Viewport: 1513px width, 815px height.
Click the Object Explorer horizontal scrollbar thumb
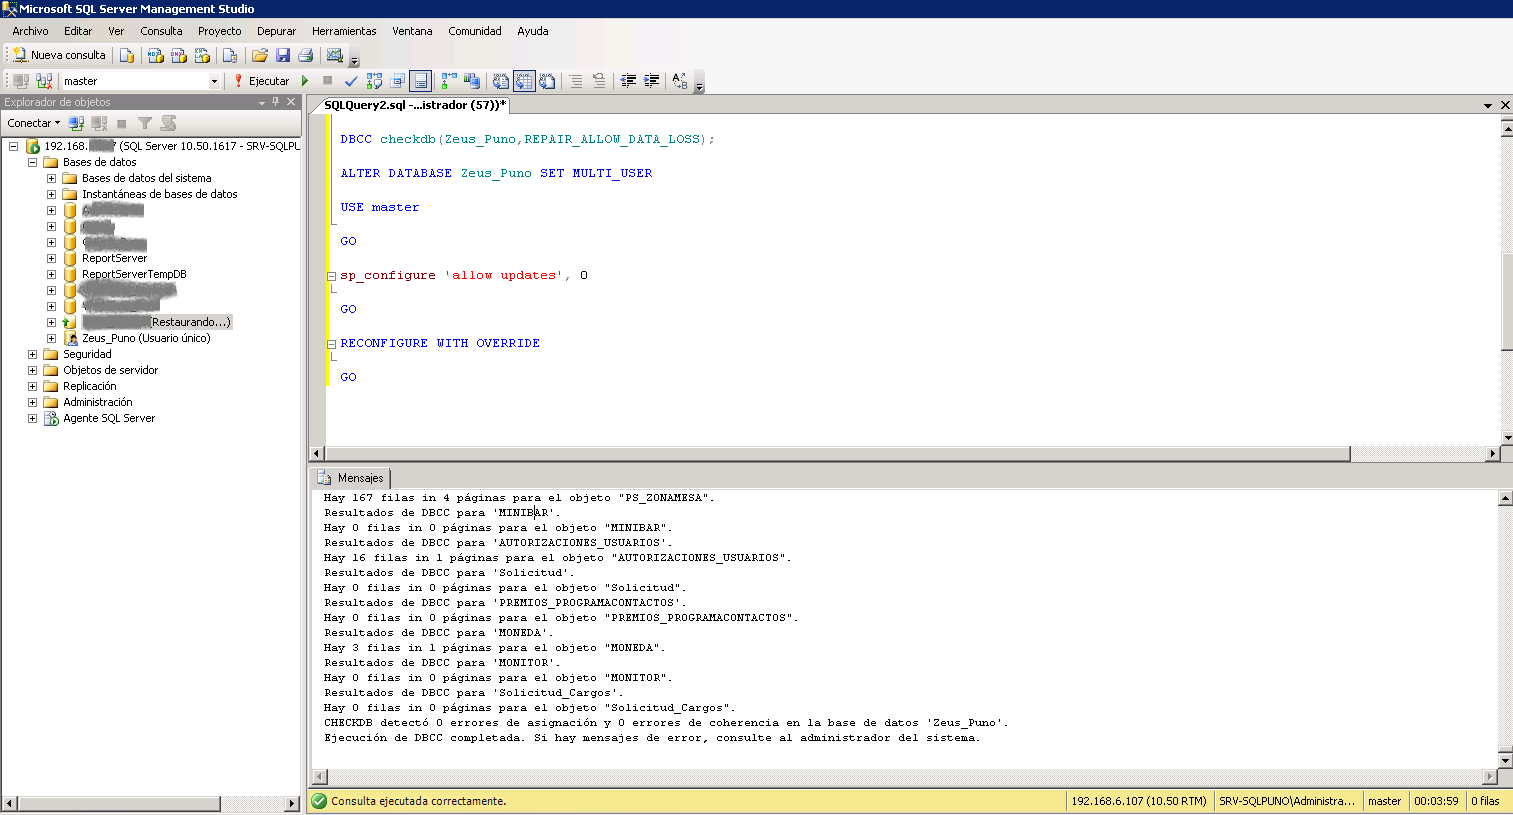(x=119, y=803)
